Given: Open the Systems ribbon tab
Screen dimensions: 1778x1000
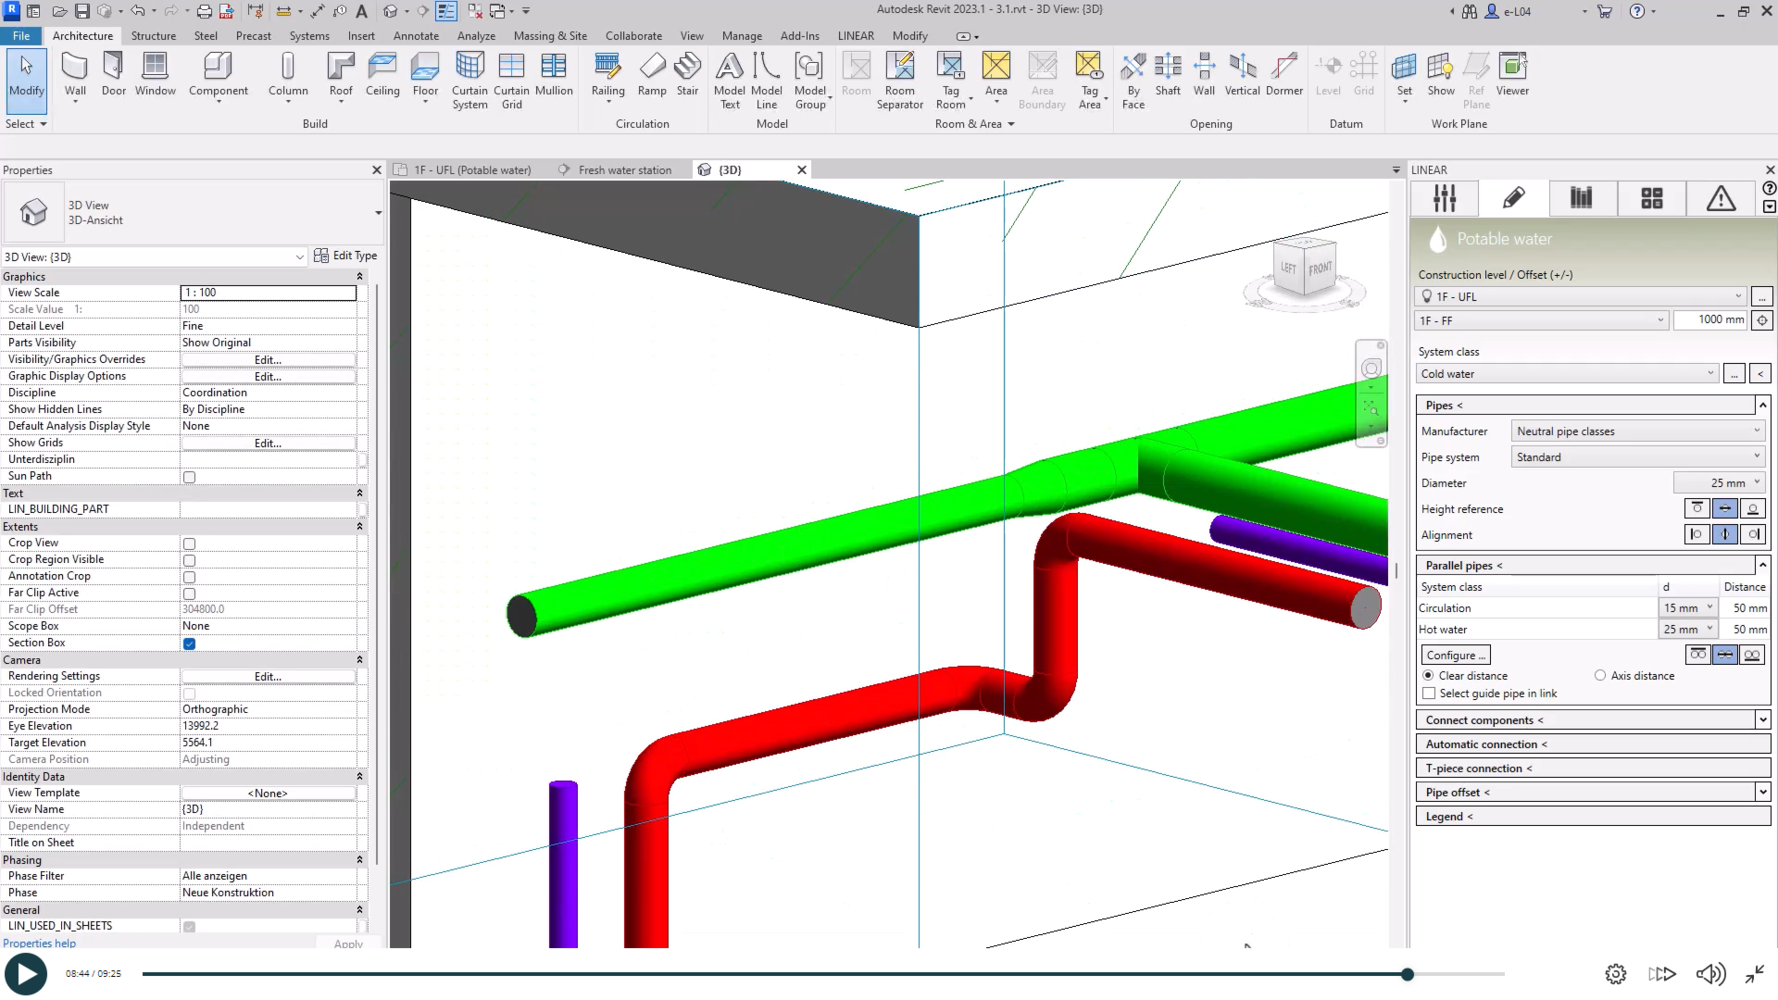Looking at the screenshot, I should 309,36.
